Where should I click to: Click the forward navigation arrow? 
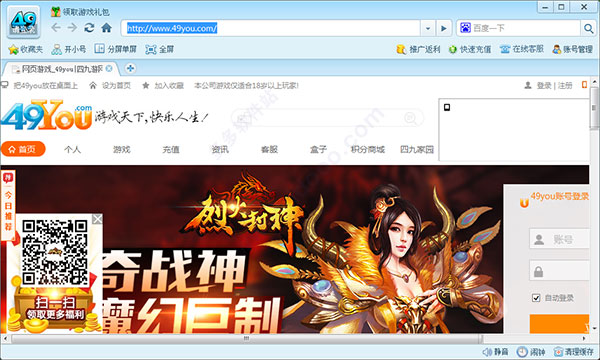pyautogui.click(x=72, y=28)
